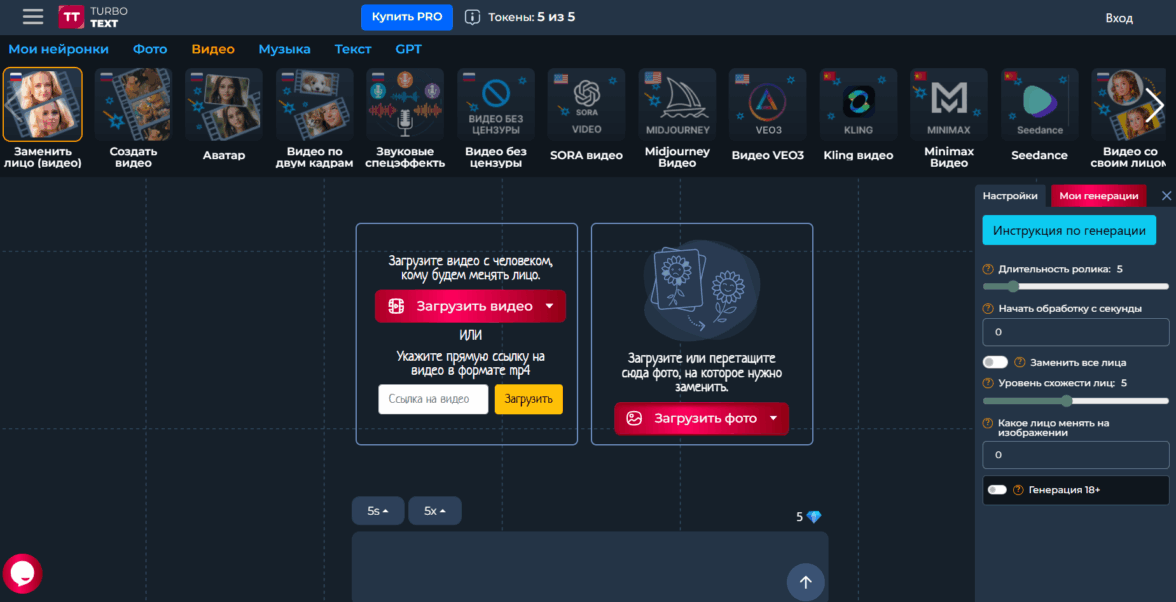Send prompt with up-arrow button
The width and height of the screenshot is (1176, 602).
(x=806, y=583)
